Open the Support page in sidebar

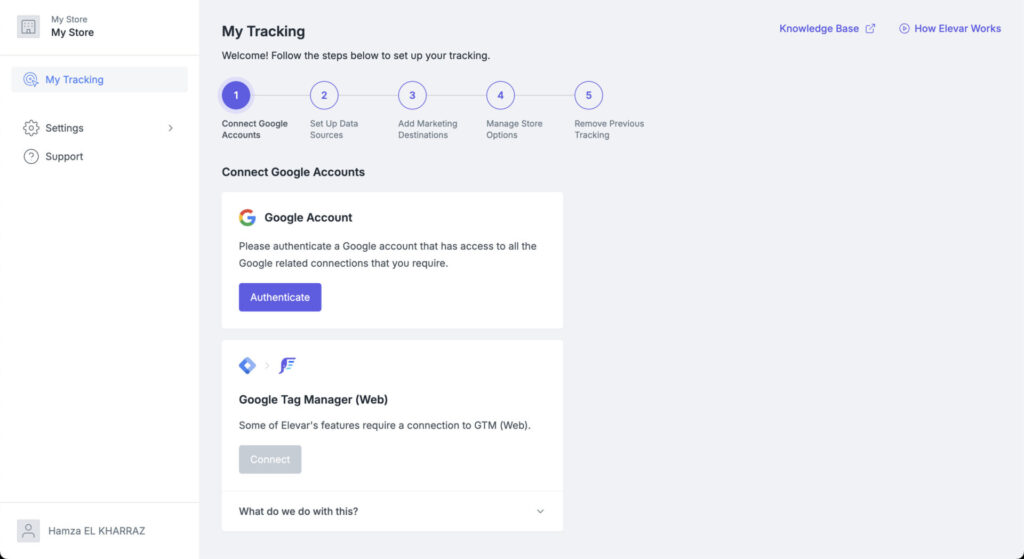[x=64, y=157]
